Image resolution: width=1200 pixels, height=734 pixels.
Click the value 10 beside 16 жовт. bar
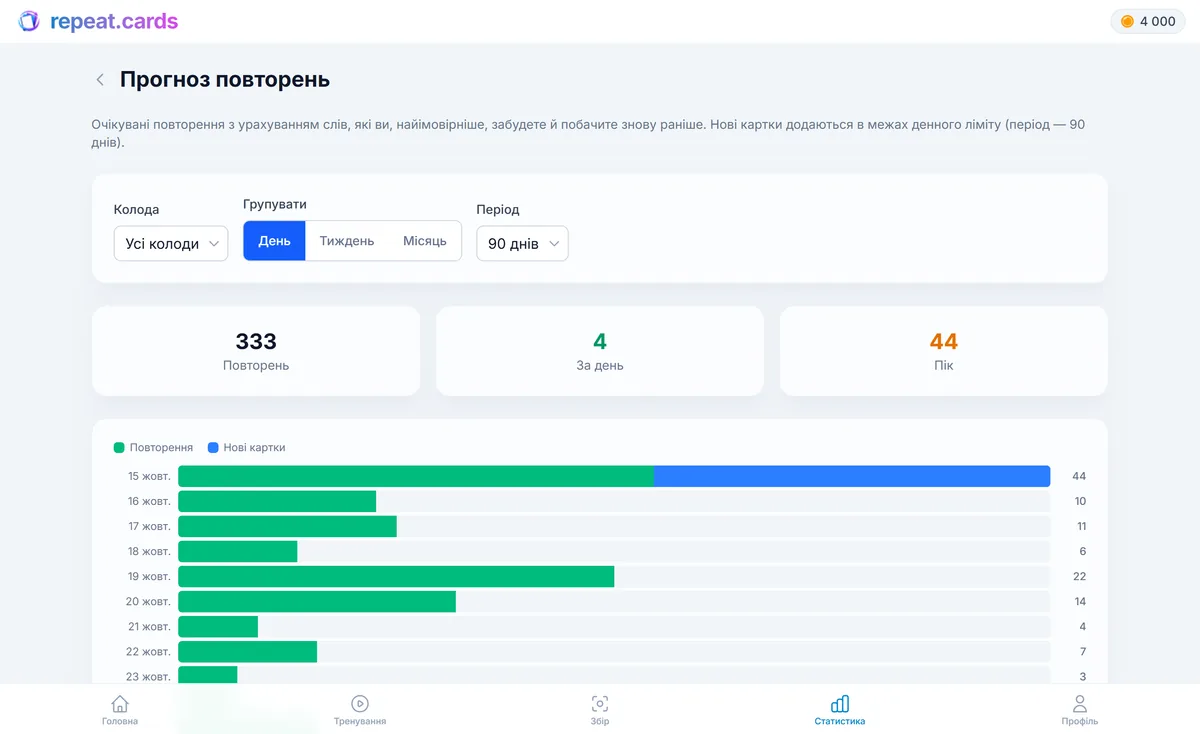(x=1080, y=501)
